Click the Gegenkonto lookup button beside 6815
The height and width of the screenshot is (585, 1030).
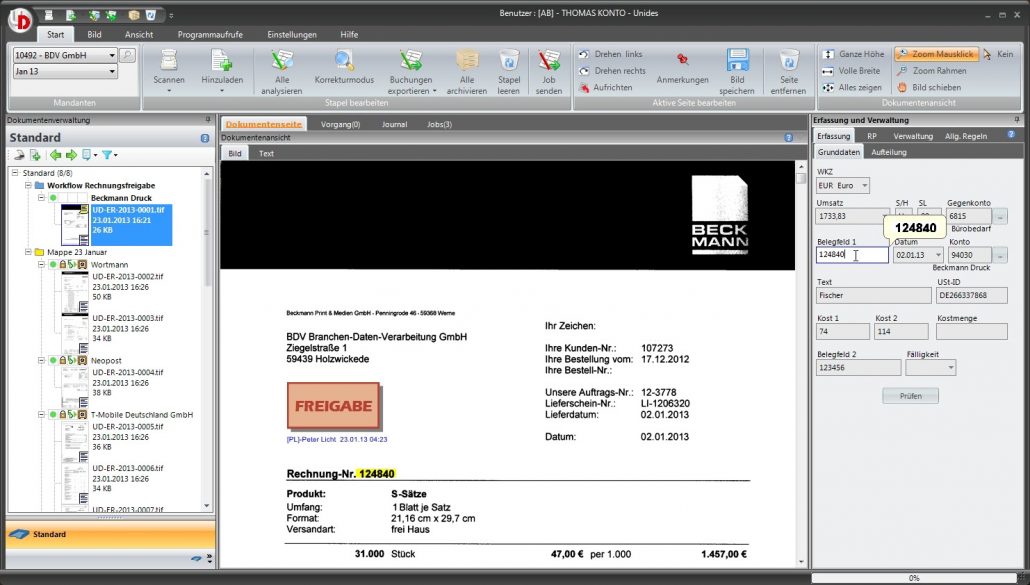click(1000, 216)
